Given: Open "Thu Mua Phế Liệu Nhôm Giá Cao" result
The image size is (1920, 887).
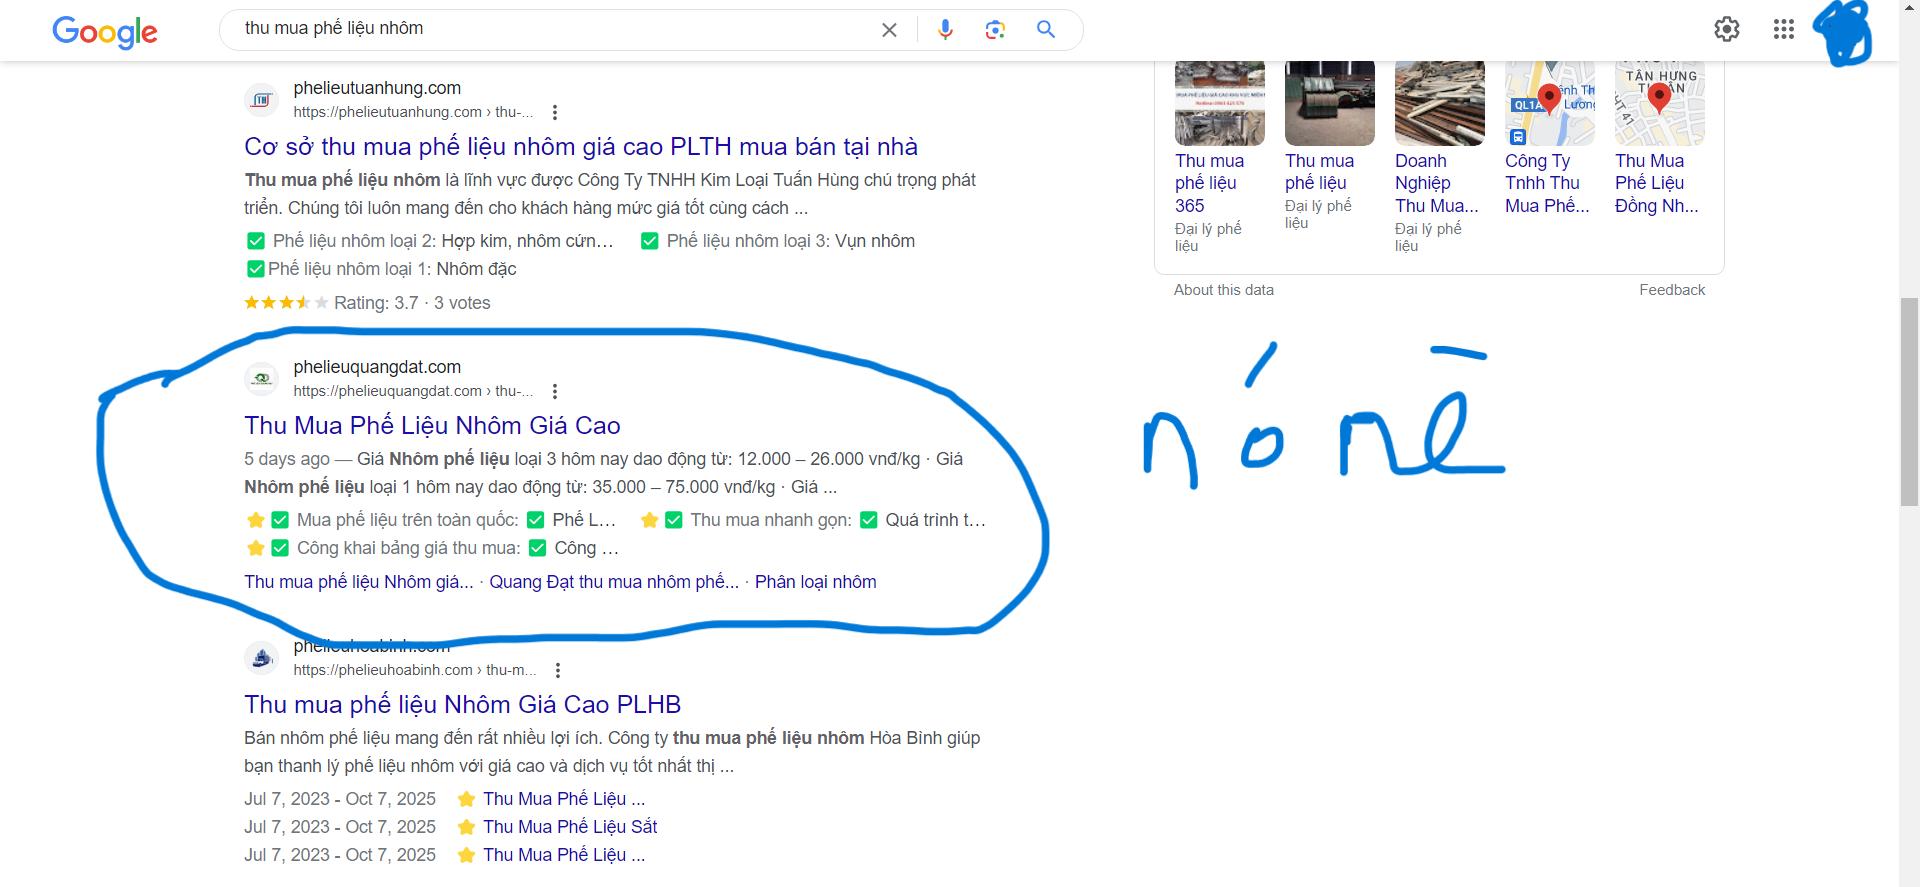Looking at the screenshot, I should click(x=432, y=426).
